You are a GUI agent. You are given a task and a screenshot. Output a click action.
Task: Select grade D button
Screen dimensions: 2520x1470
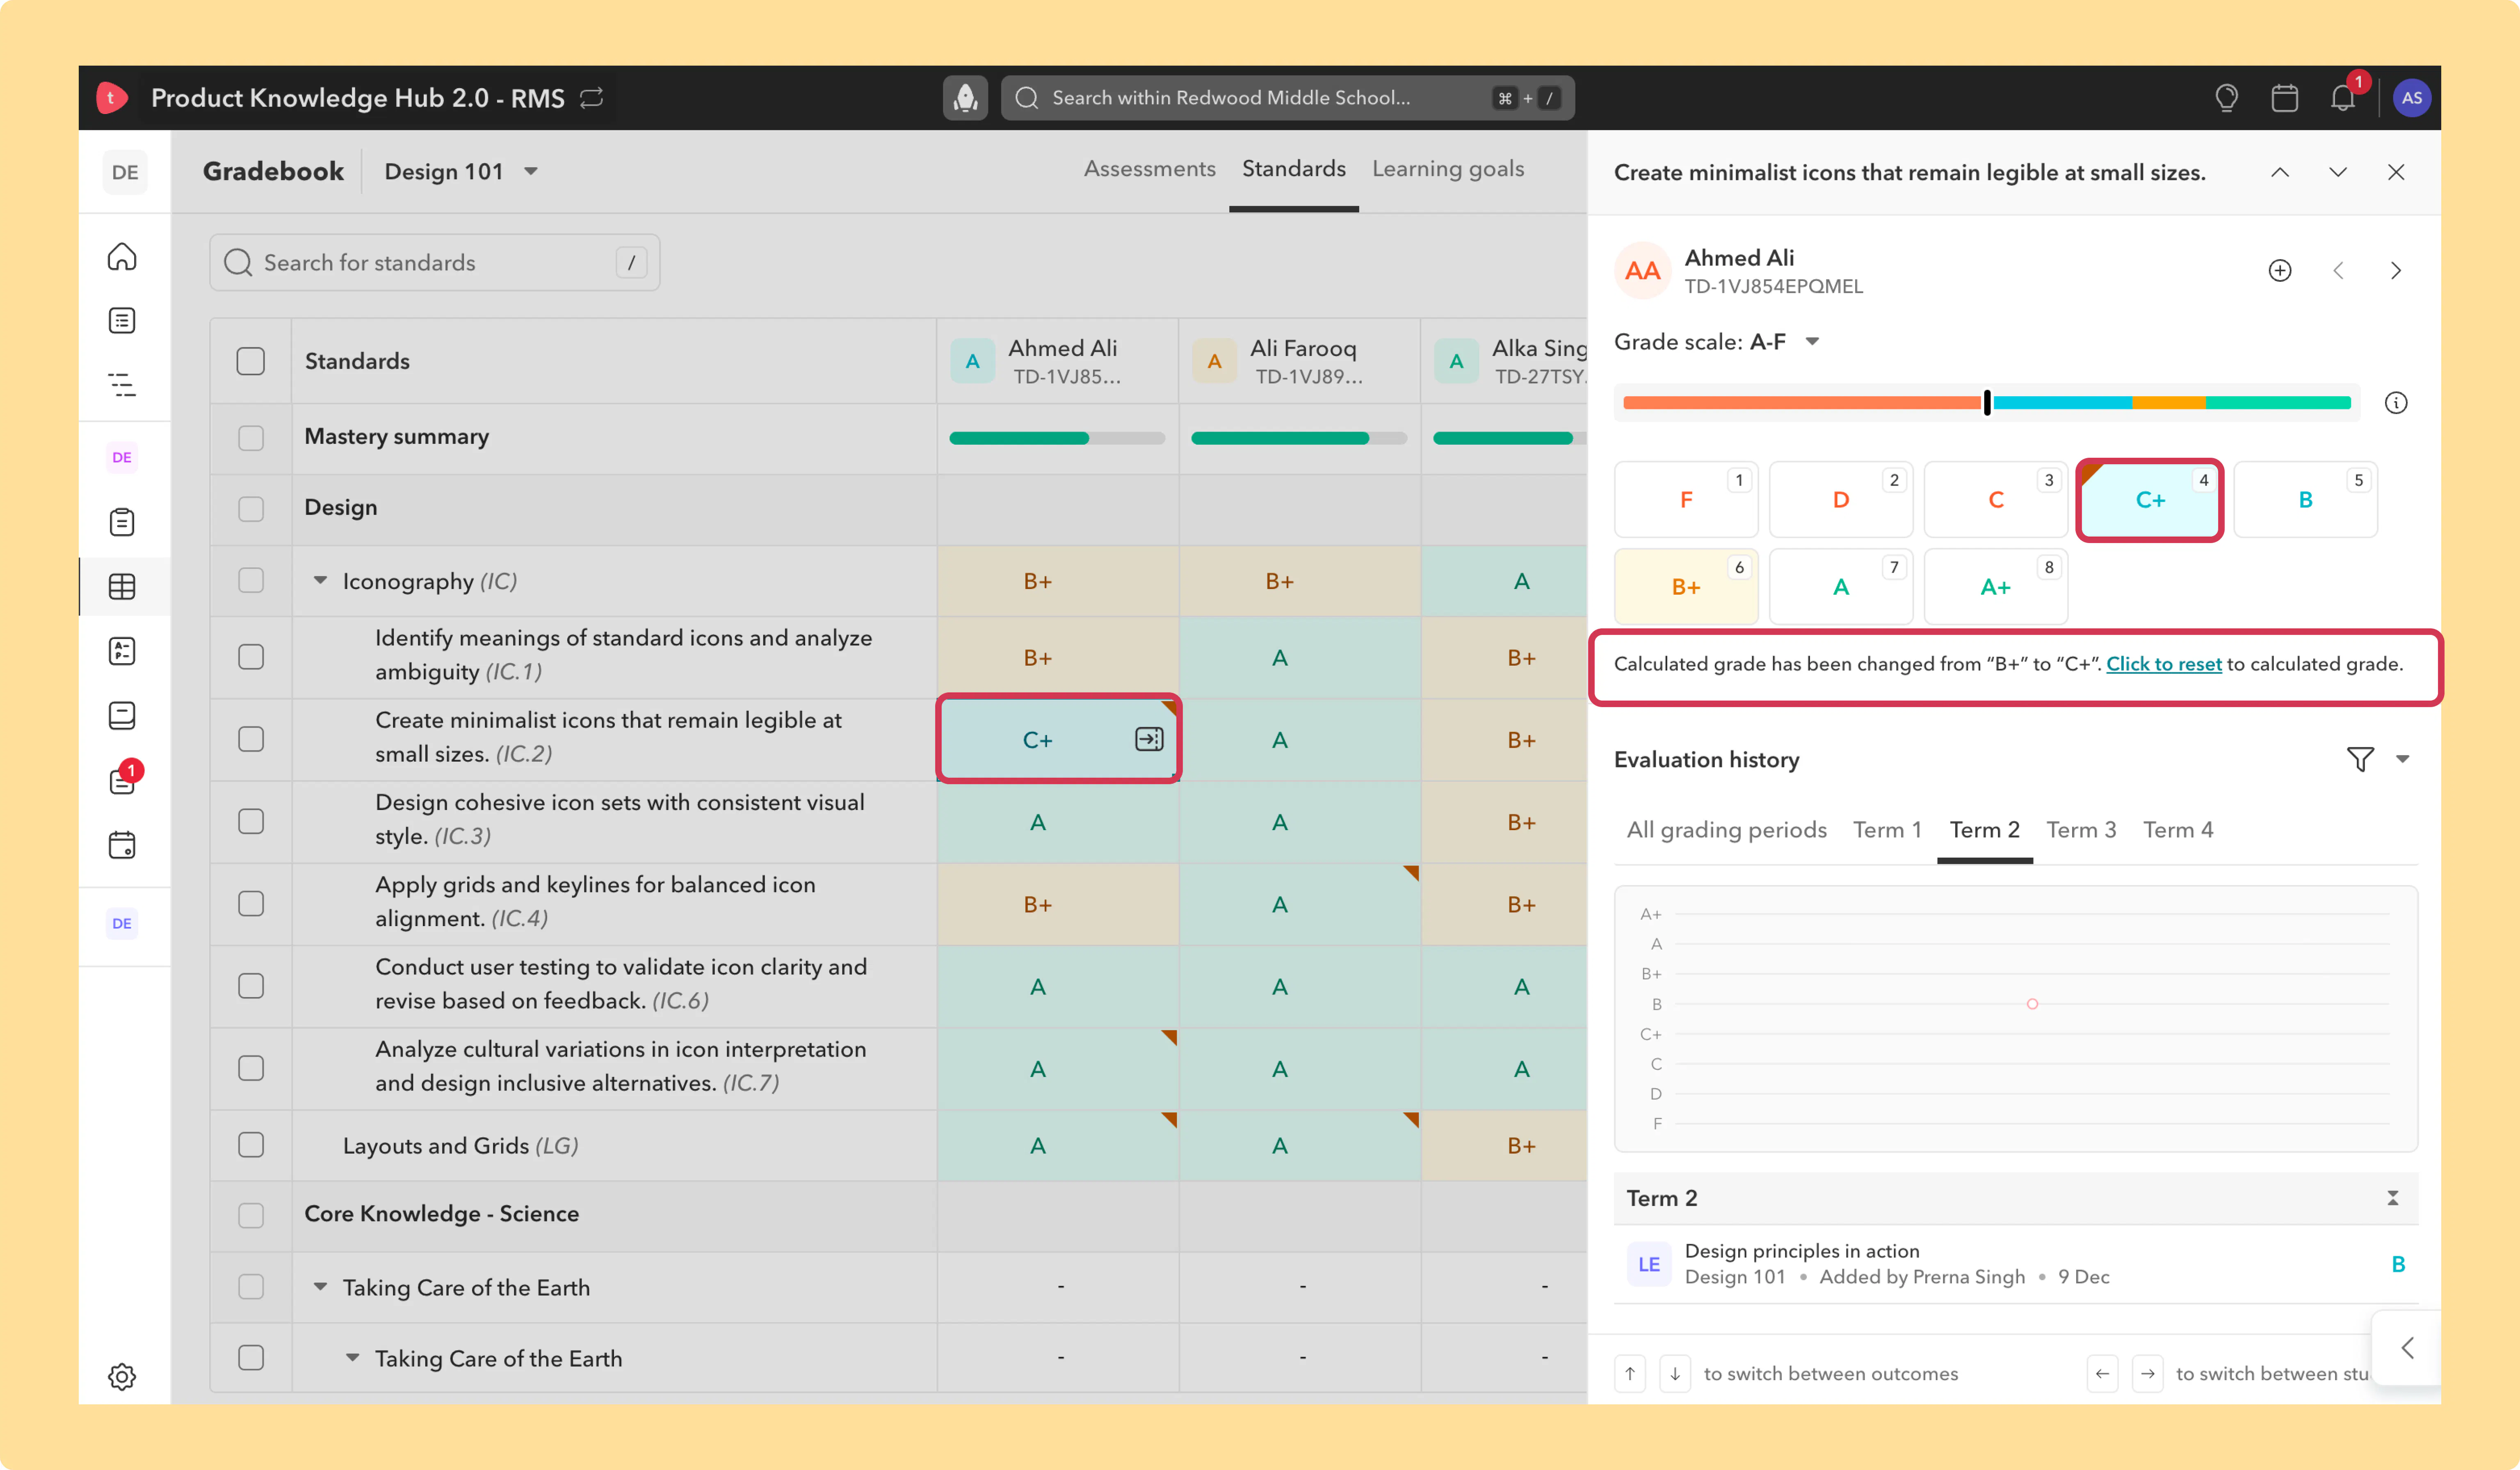click(x=1841, y=500)
